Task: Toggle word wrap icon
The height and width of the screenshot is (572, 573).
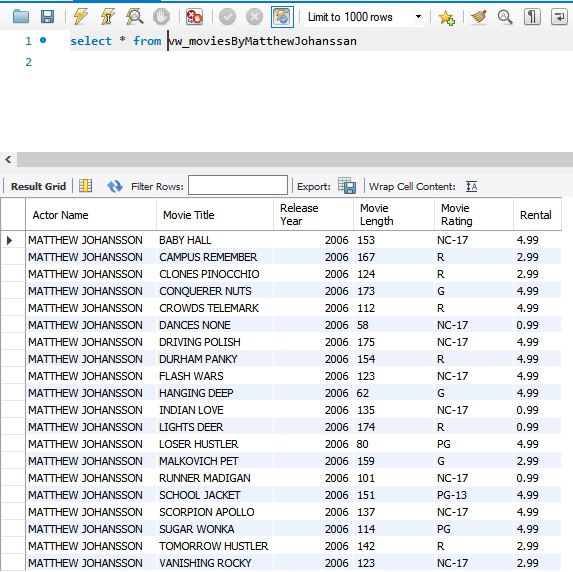Action: click(x=559, y=16)
